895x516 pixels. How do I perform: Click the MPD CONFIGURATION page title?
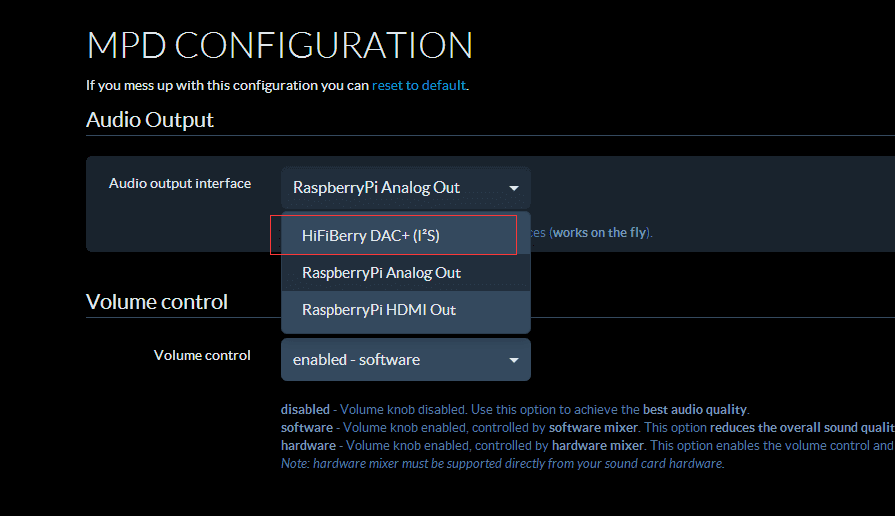279,46
